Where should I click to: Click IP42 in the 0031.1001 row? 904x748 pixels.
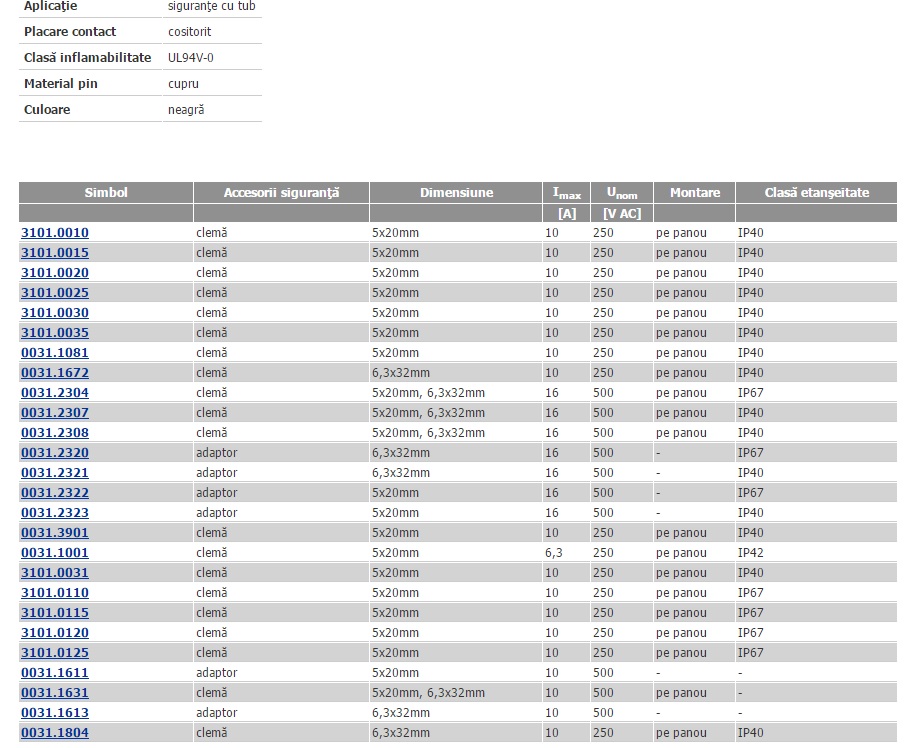751,552
